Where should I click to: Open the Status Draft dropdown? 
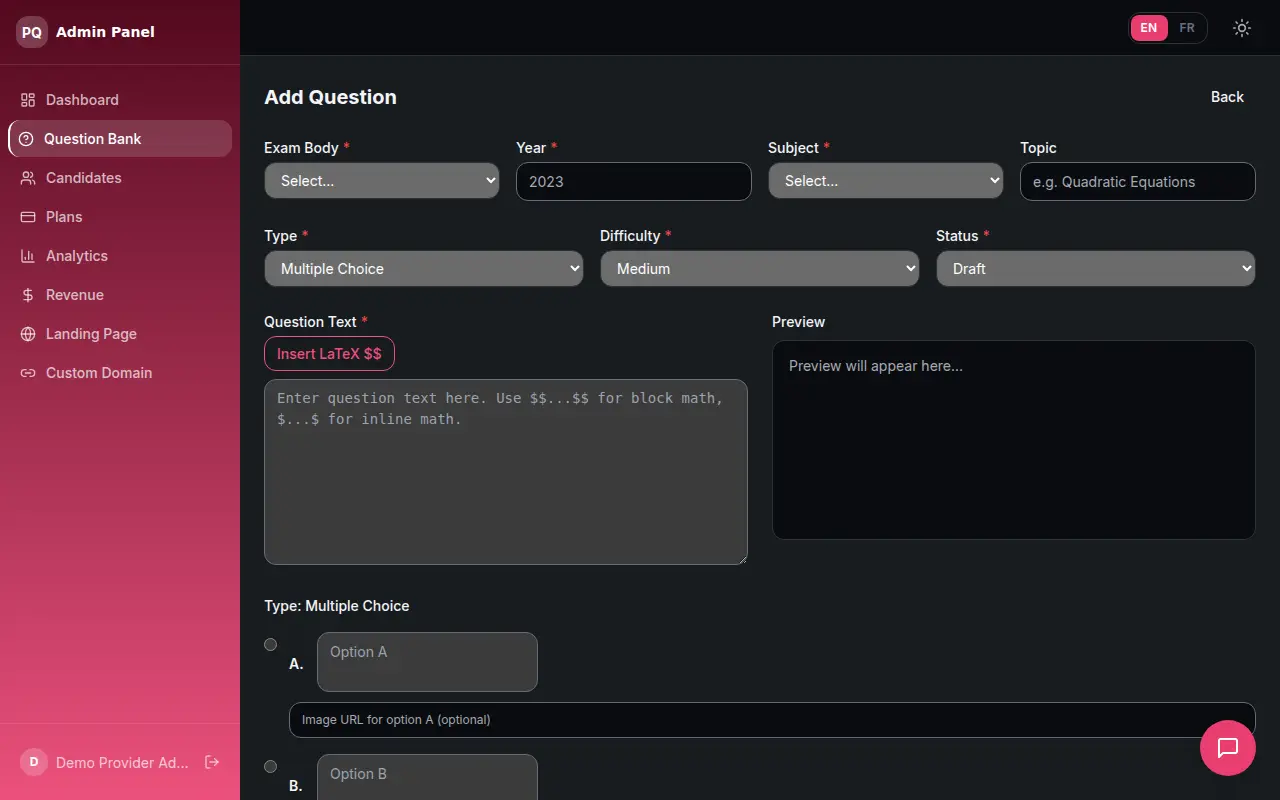[x=1096, y=269]
